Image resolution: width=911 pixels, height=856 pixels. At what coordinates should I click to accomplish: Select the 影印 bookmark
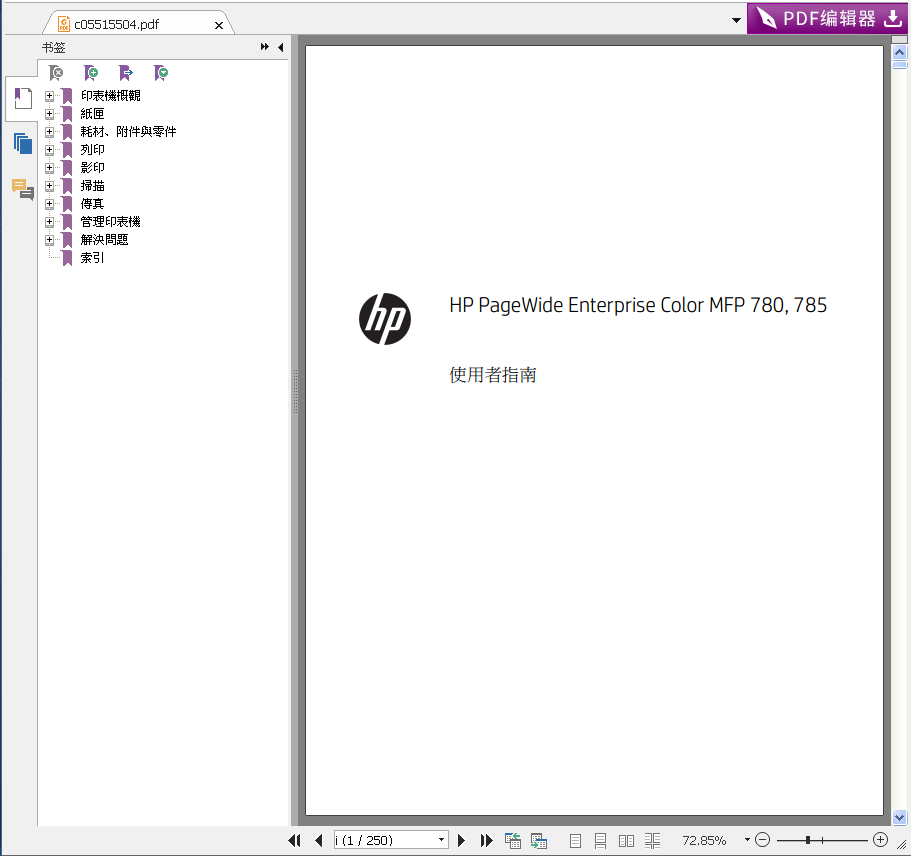(92, 168)
